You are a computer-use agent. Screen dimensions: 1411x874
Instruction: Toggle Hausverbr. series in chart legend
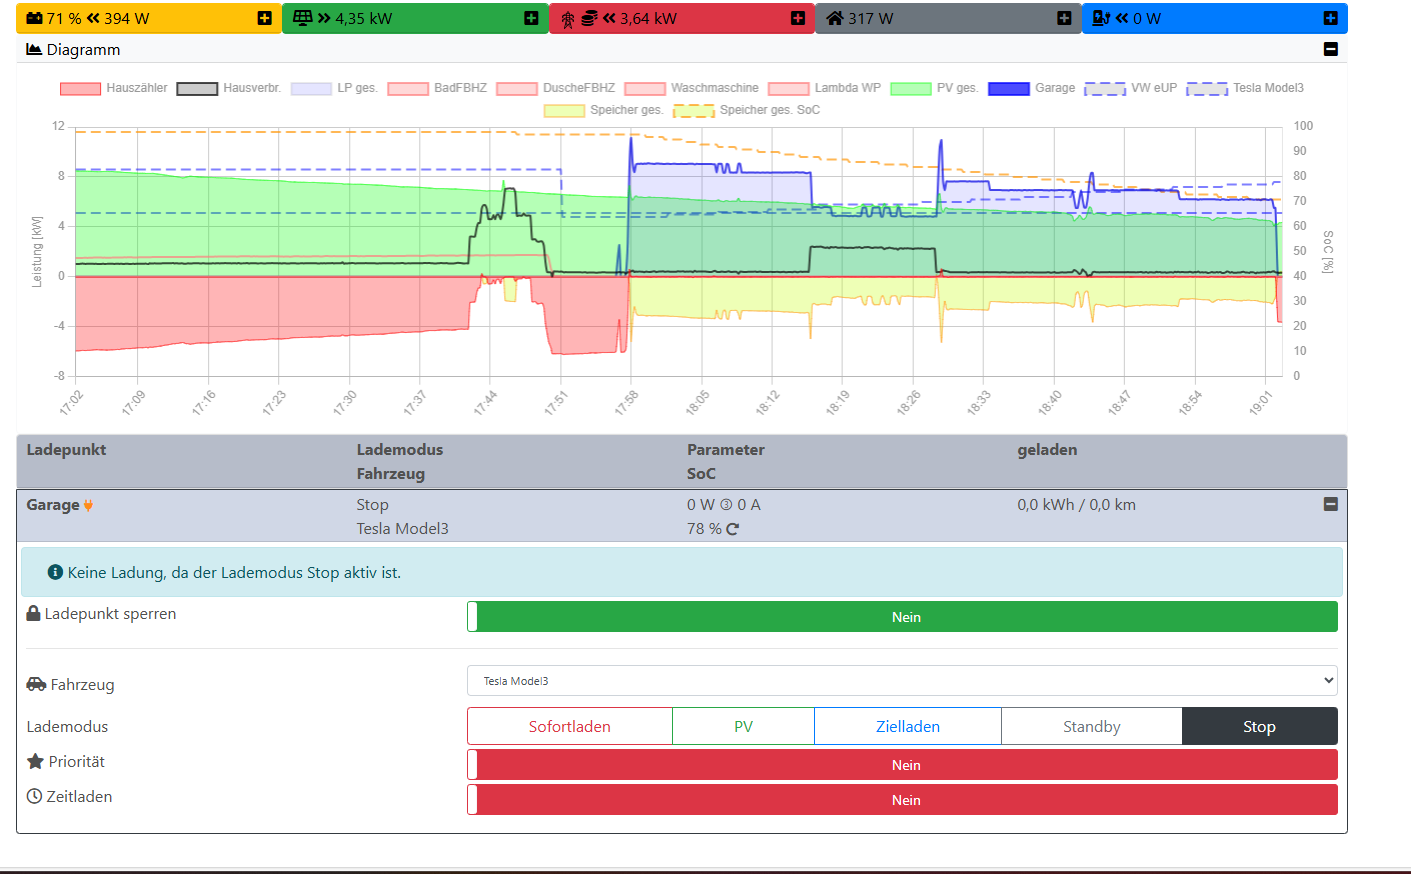pos(229,88)
